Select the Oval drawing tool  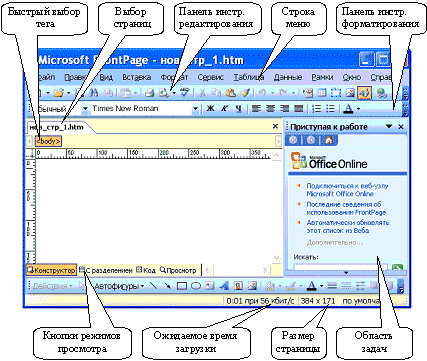196,286
